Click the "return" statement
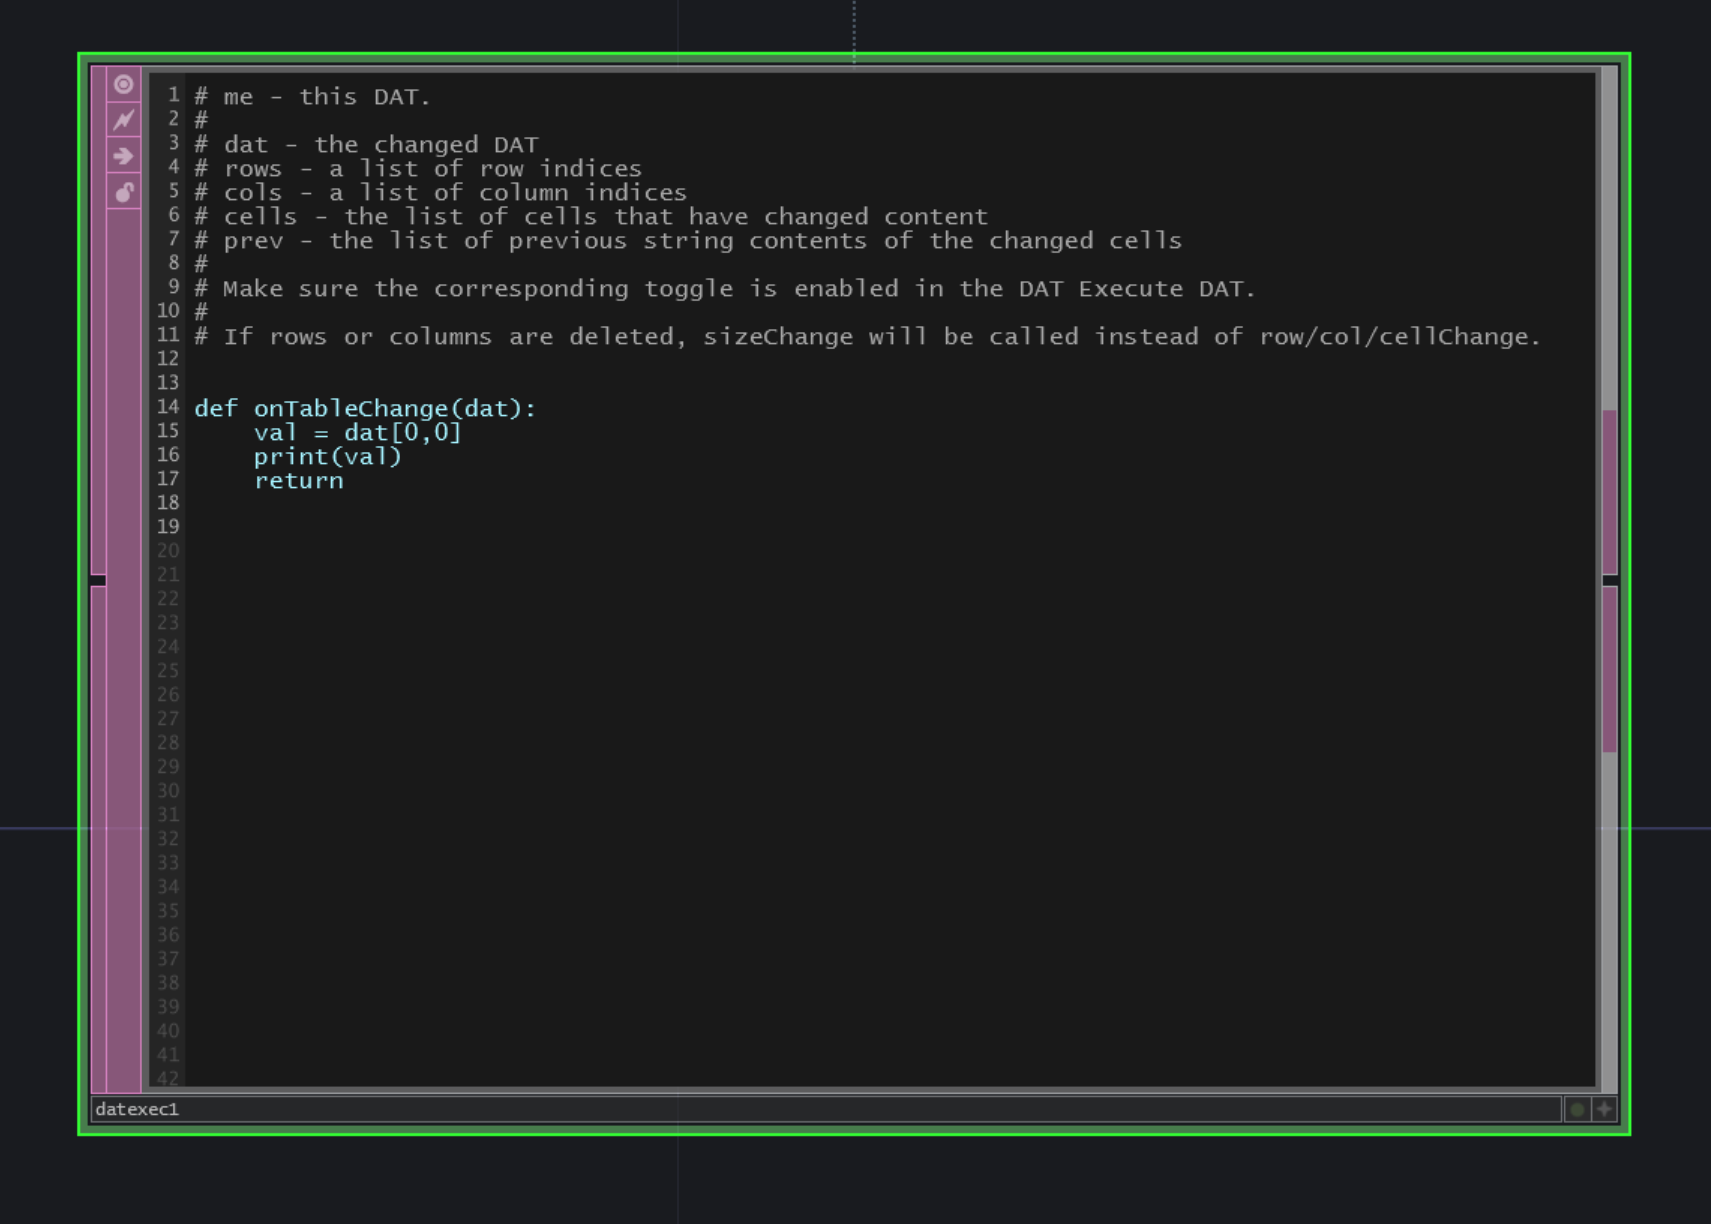 298,481
